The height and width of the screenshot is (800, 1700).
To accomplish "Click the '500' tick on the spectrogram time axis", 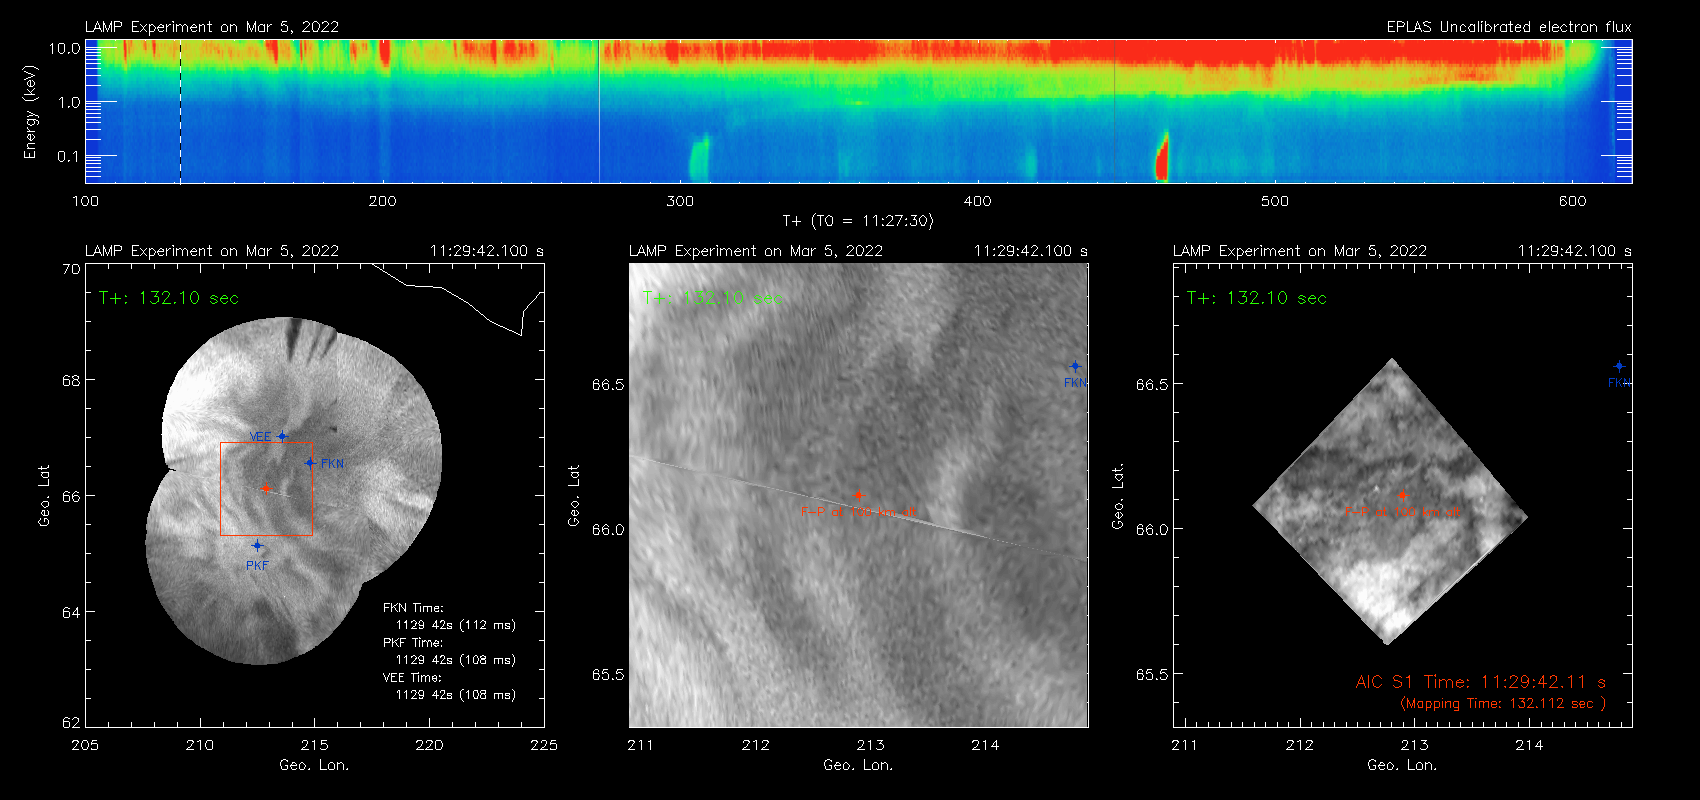I will 1275,201.
